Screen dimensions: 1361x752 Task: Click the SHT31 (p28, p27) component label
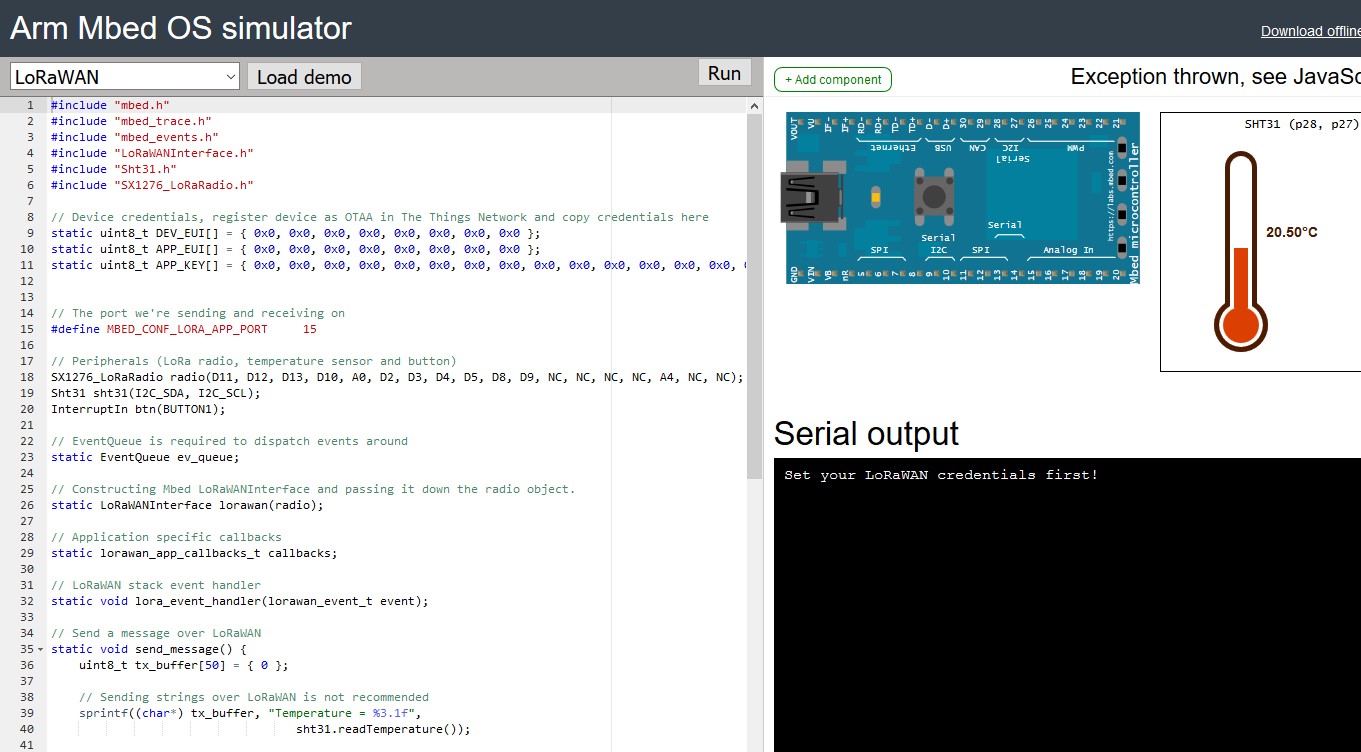[x=1302, y=125]
